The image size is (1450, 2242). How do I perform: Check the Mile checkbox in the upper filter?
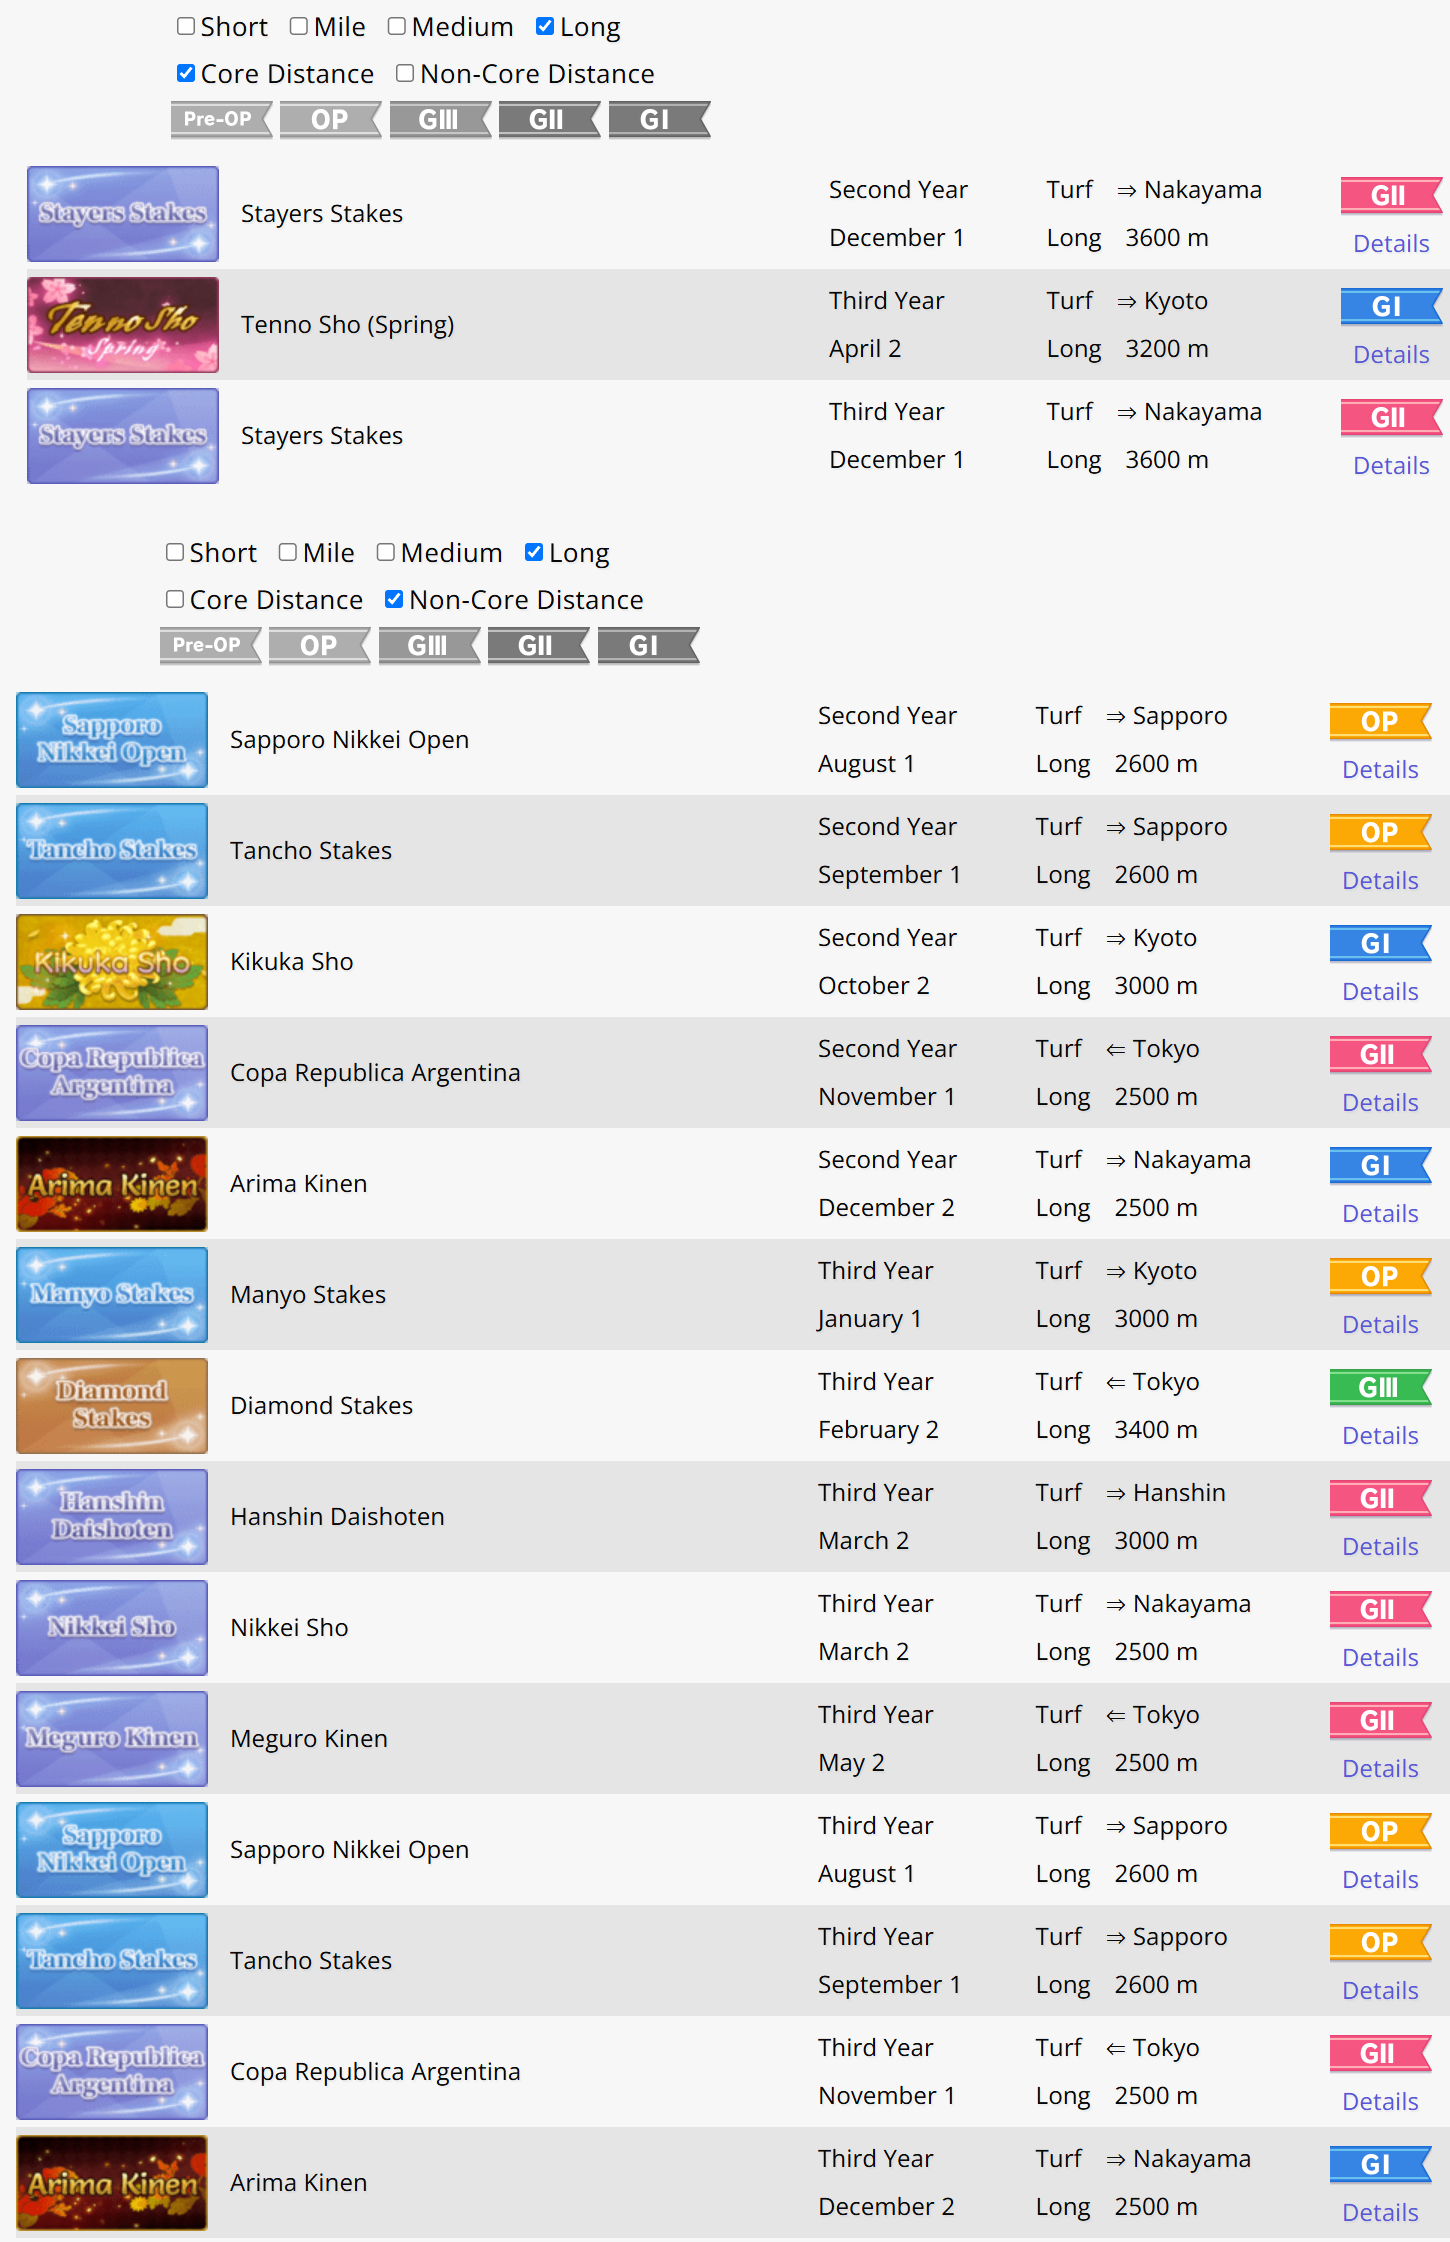click(299, 26)
